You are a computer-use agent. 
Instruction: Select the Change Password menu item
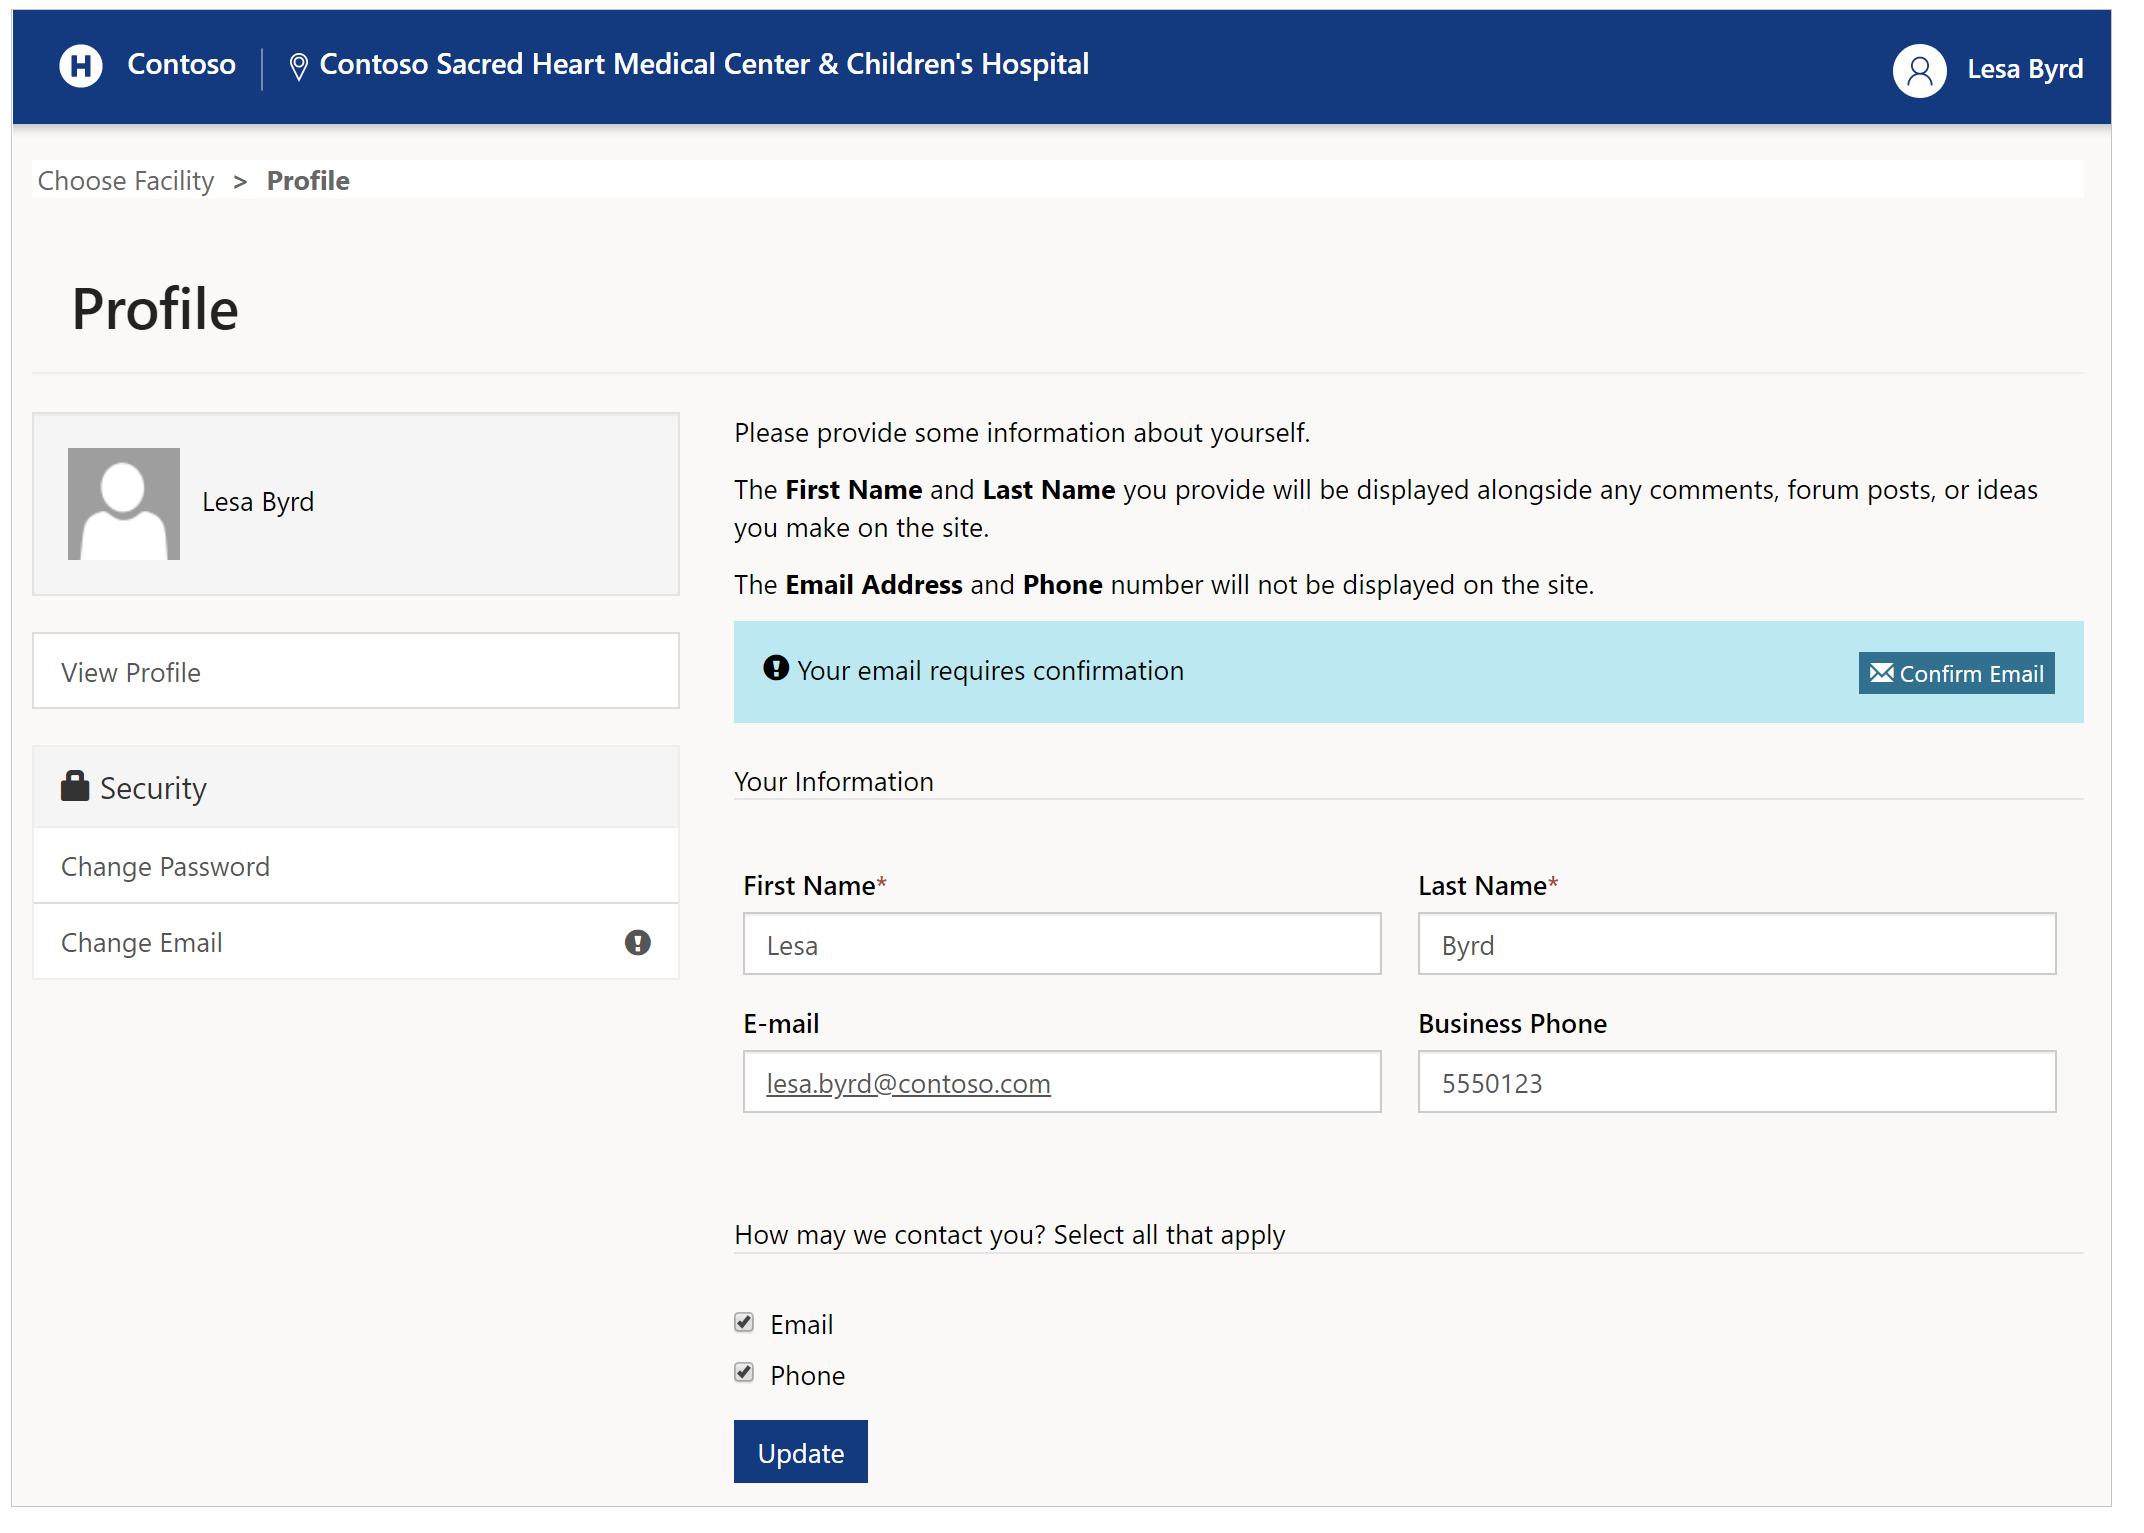coord(166,864)
